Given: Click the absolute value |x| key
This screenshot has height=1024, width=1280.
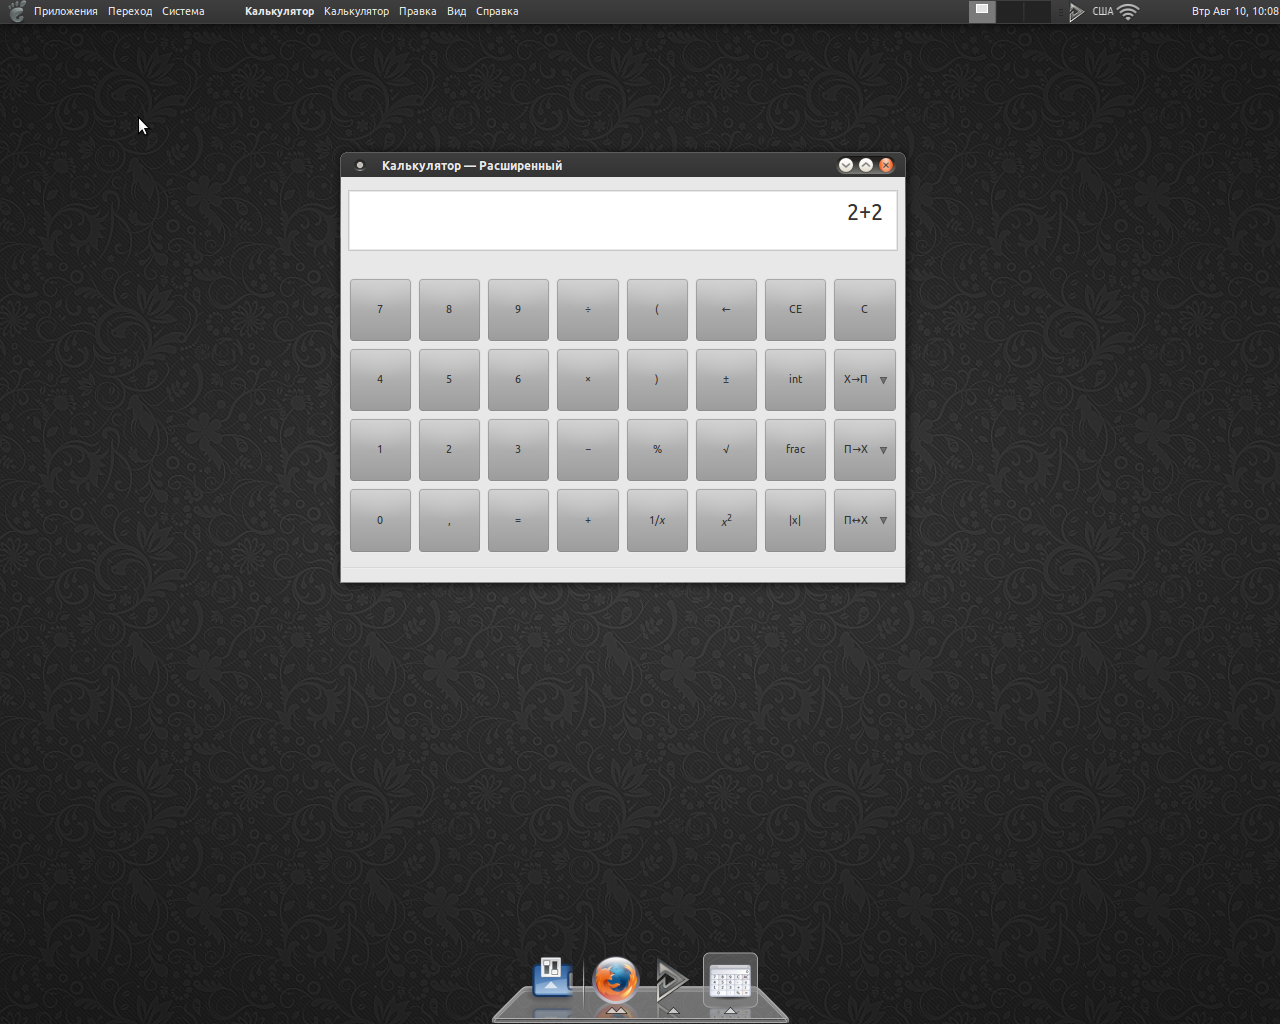Looking at the screenshot, I should pos(795,520).
